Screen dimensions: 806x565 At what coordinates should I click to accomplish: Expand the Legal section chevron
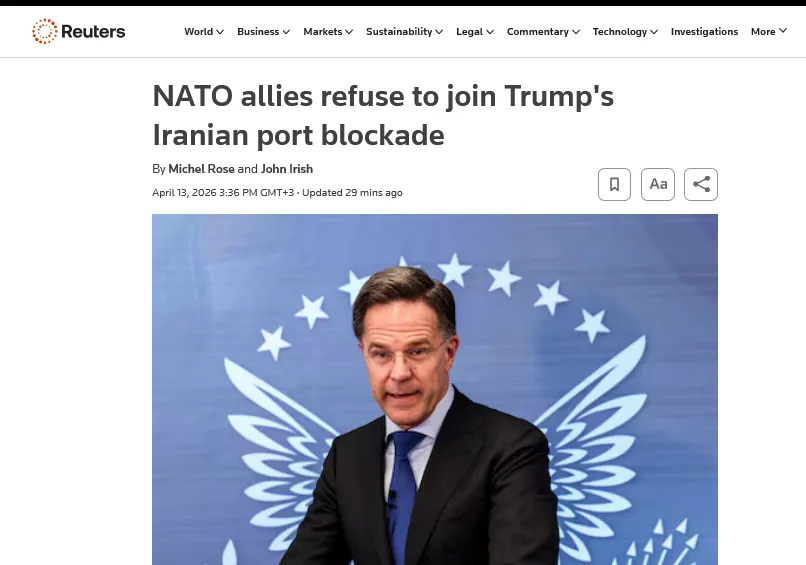(490, 32)
